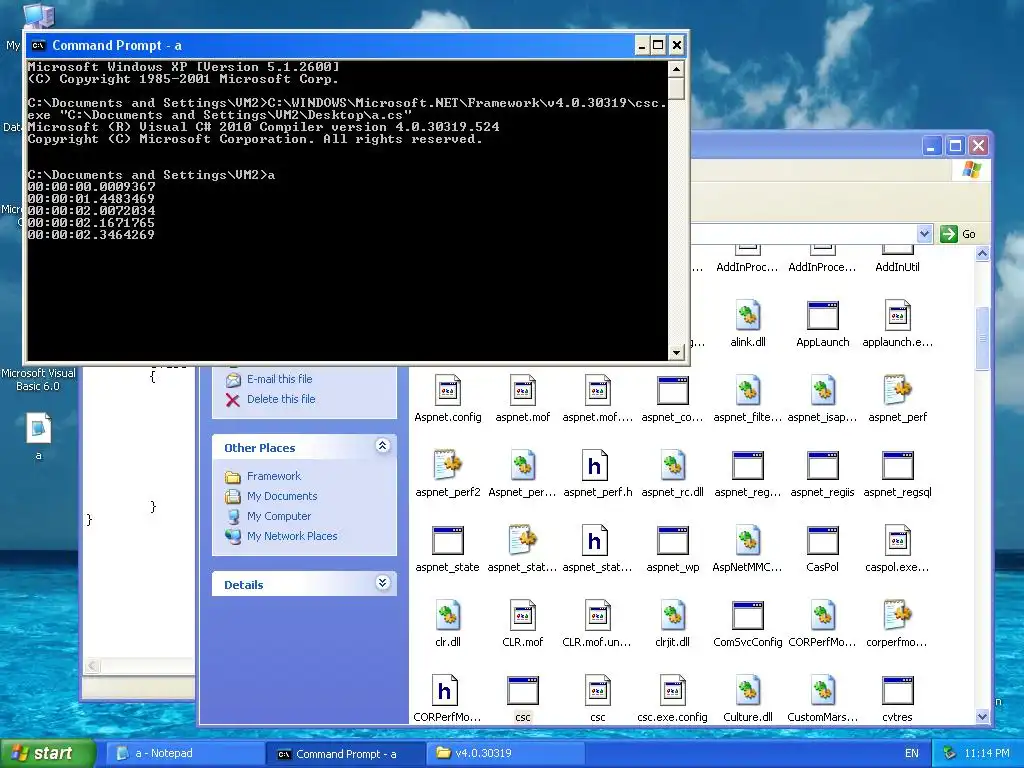
Task: Select the CLR.mof file icon
Action: click(522, 616)
